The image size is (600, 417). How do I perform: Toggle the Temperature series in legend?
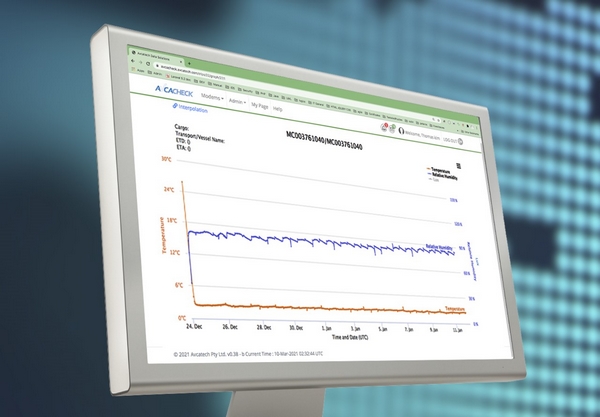pos(439,169)
